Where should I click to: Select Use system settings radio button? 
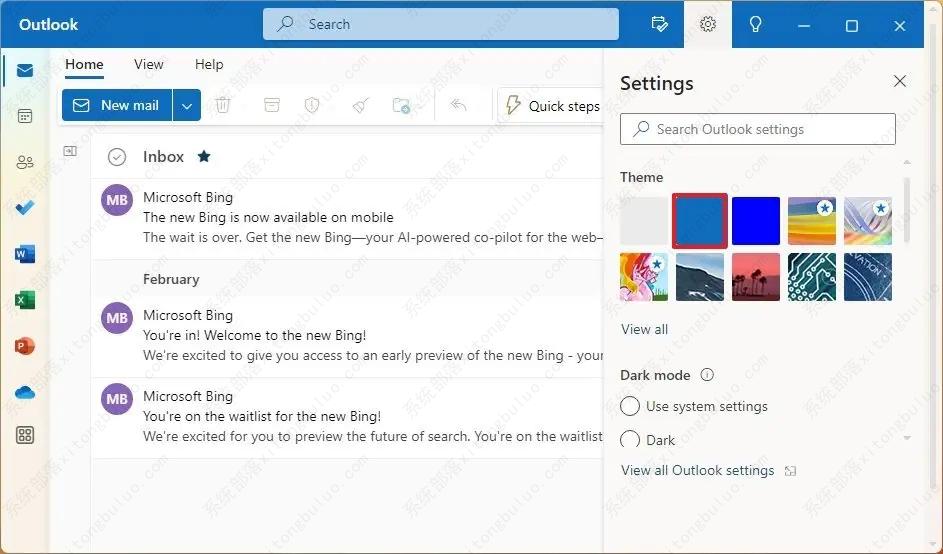point(630,406)
